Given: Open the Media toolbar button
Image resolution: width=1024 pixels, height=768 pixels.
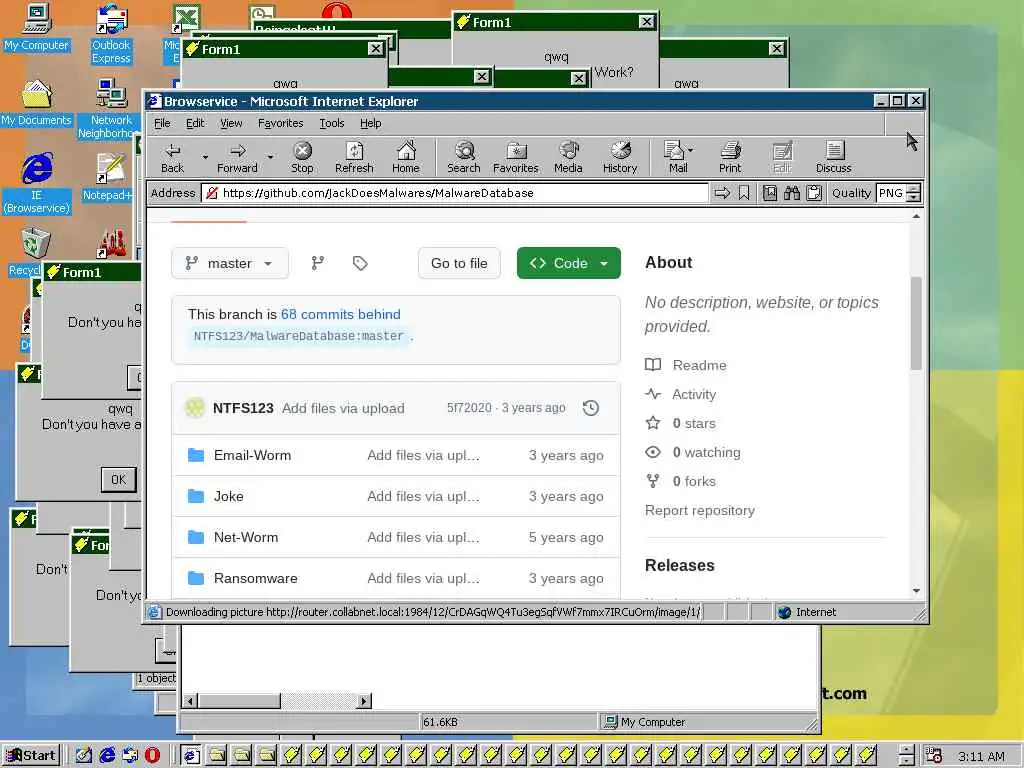Looking at the screenshot, I should pos(568,157).
